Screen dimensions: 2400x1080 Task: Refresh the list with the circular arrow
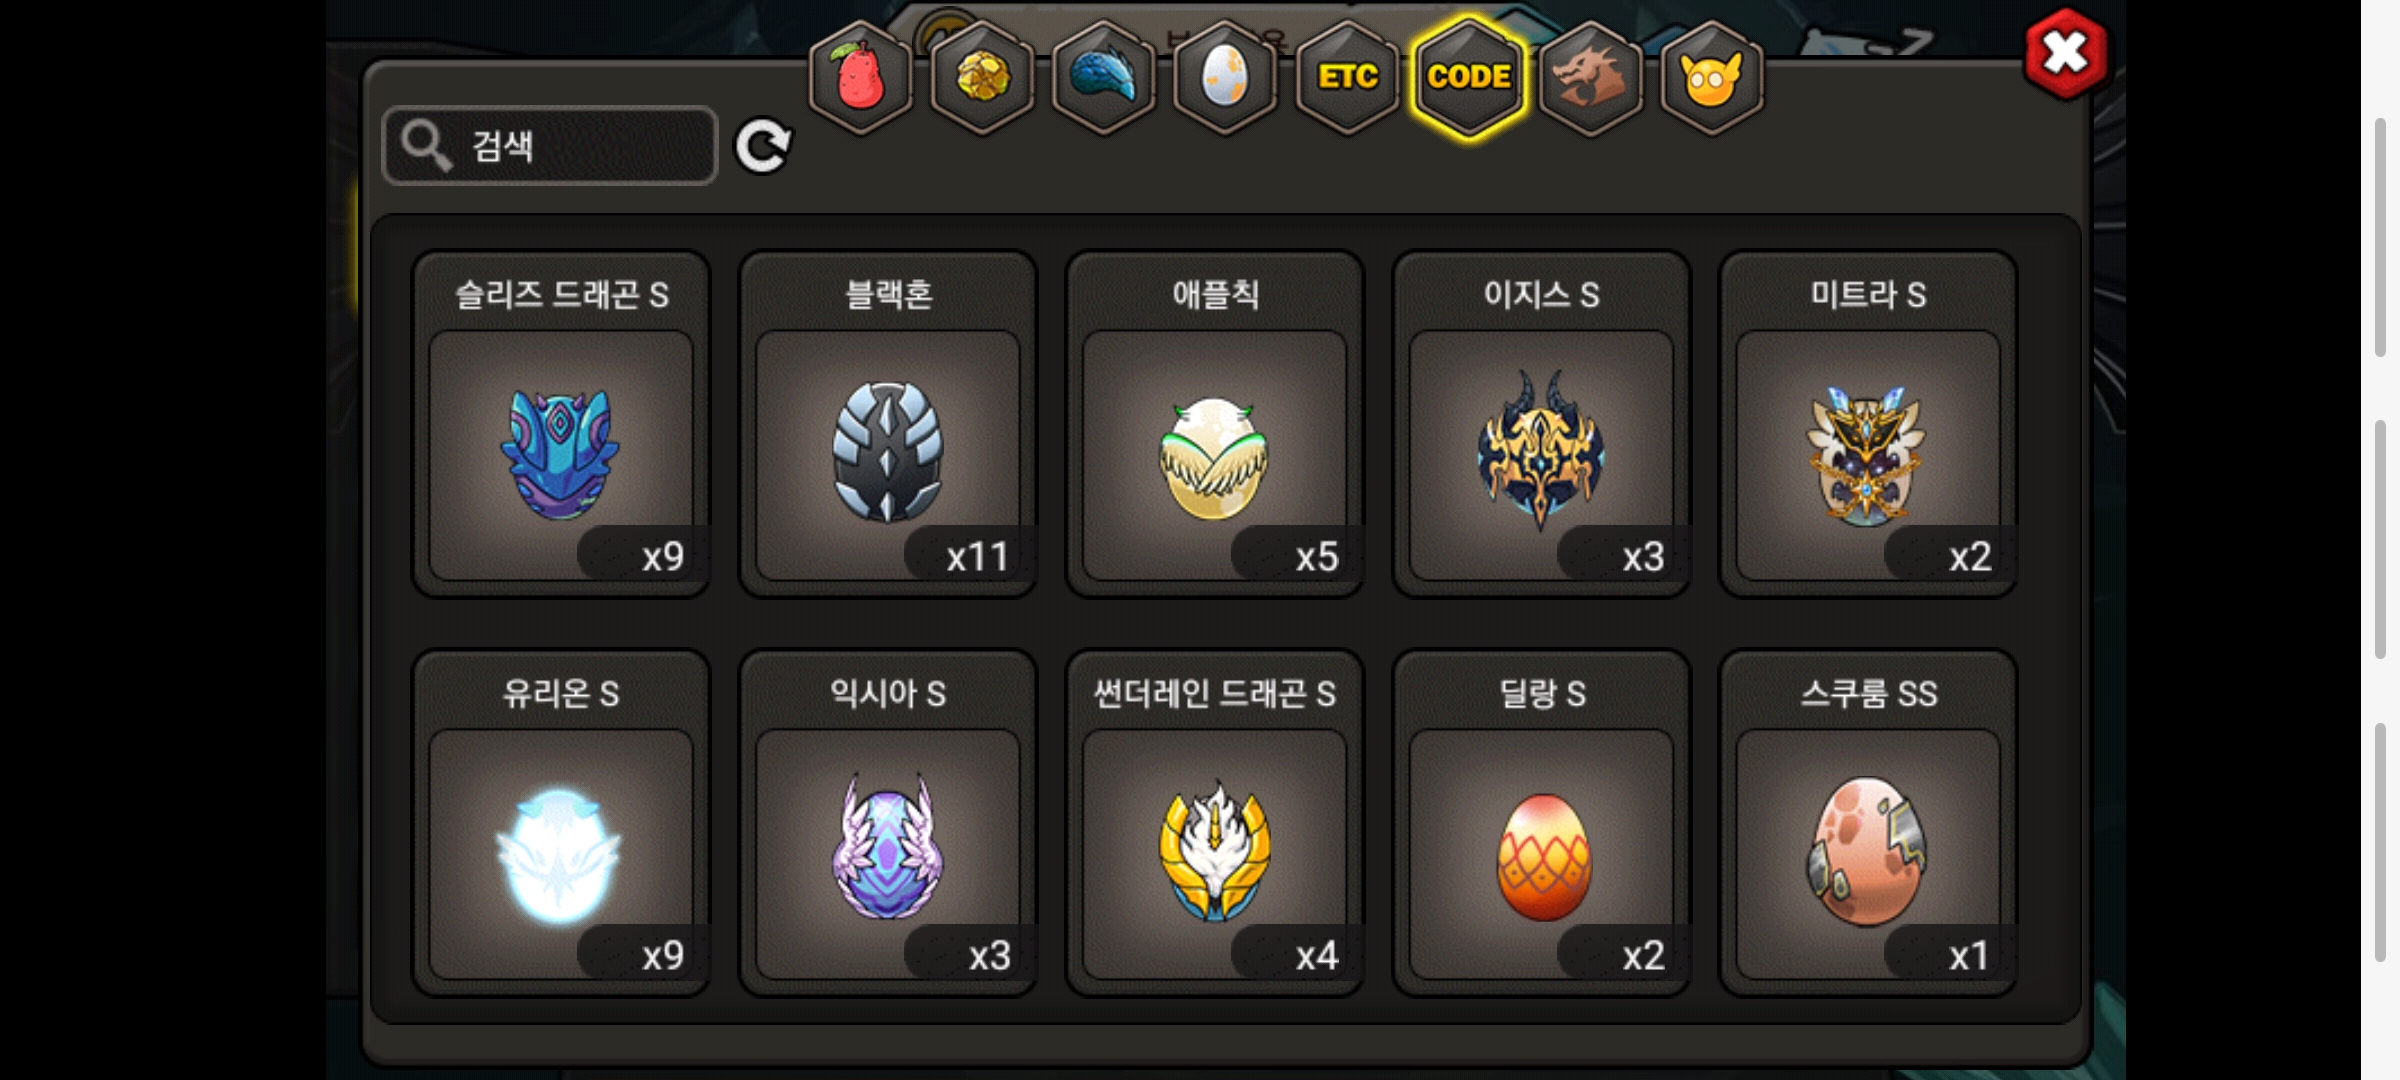(763, 146)
